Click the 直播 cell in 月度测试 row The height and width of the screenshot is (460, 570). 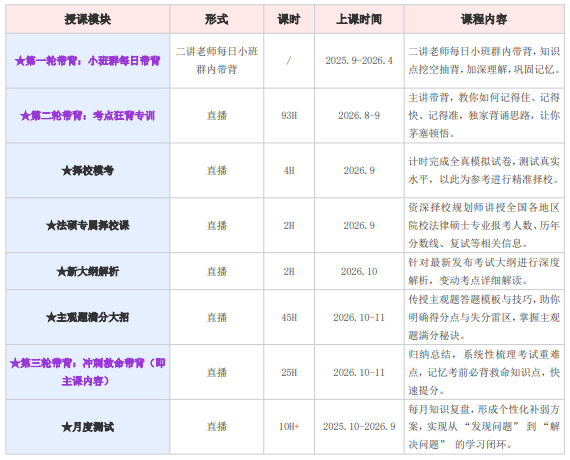[x=217, y=427]
